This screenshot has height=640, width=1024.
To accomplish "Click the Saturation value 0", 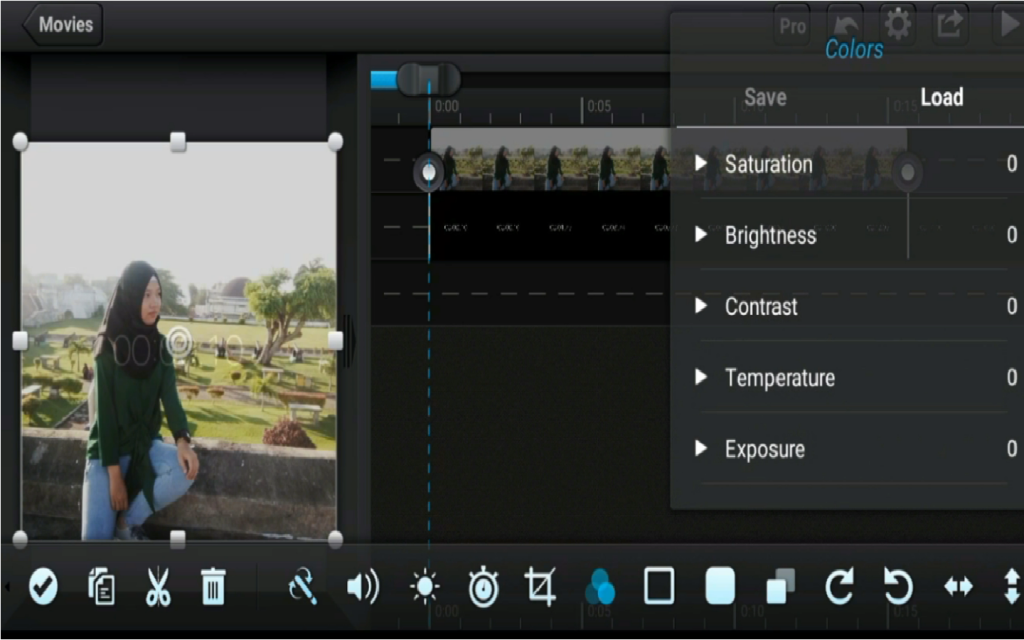I will click(1012, 163).
